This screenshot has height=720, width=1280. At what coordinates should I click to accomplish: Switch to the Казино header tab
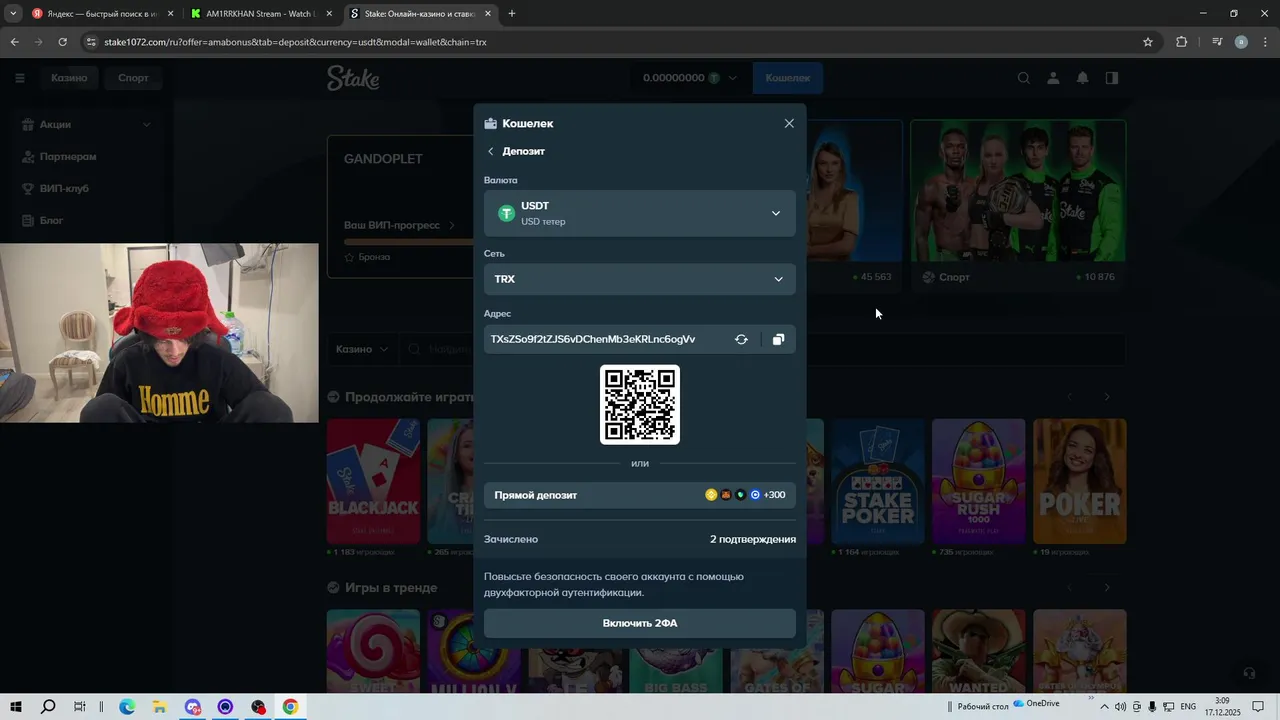(69, 78)
